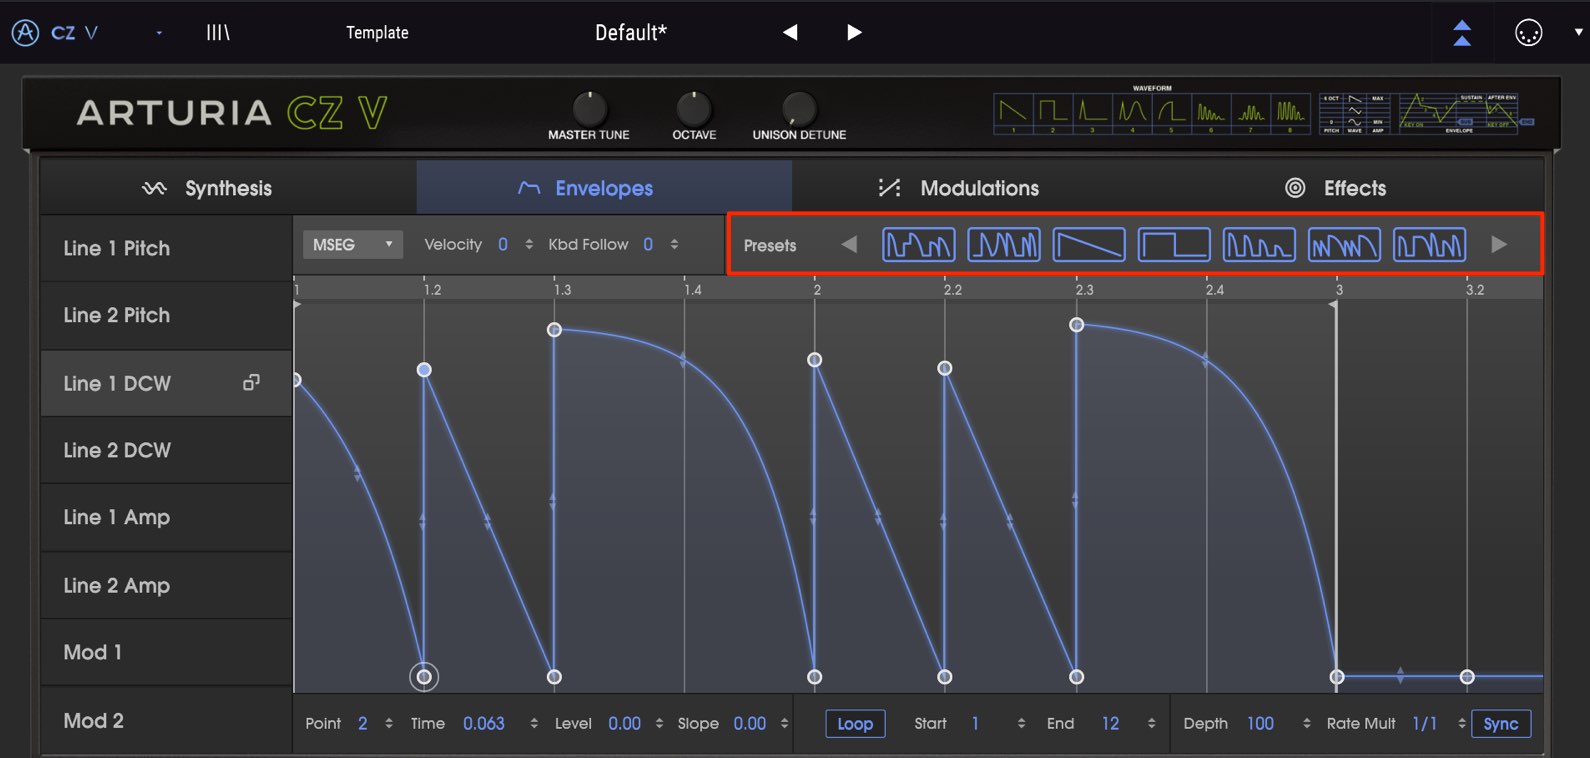Open the MSEG envelope type dropdown

pos(353,245)
